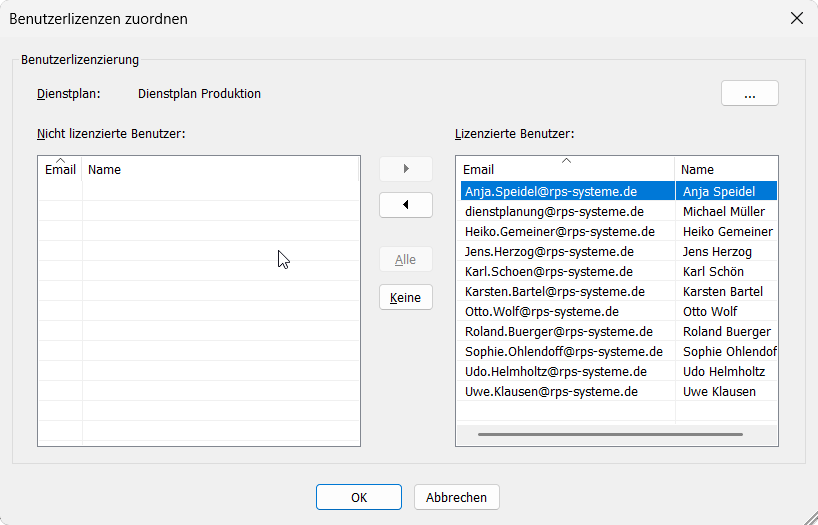Sort licensed users by Name column header

click(726, 169)
